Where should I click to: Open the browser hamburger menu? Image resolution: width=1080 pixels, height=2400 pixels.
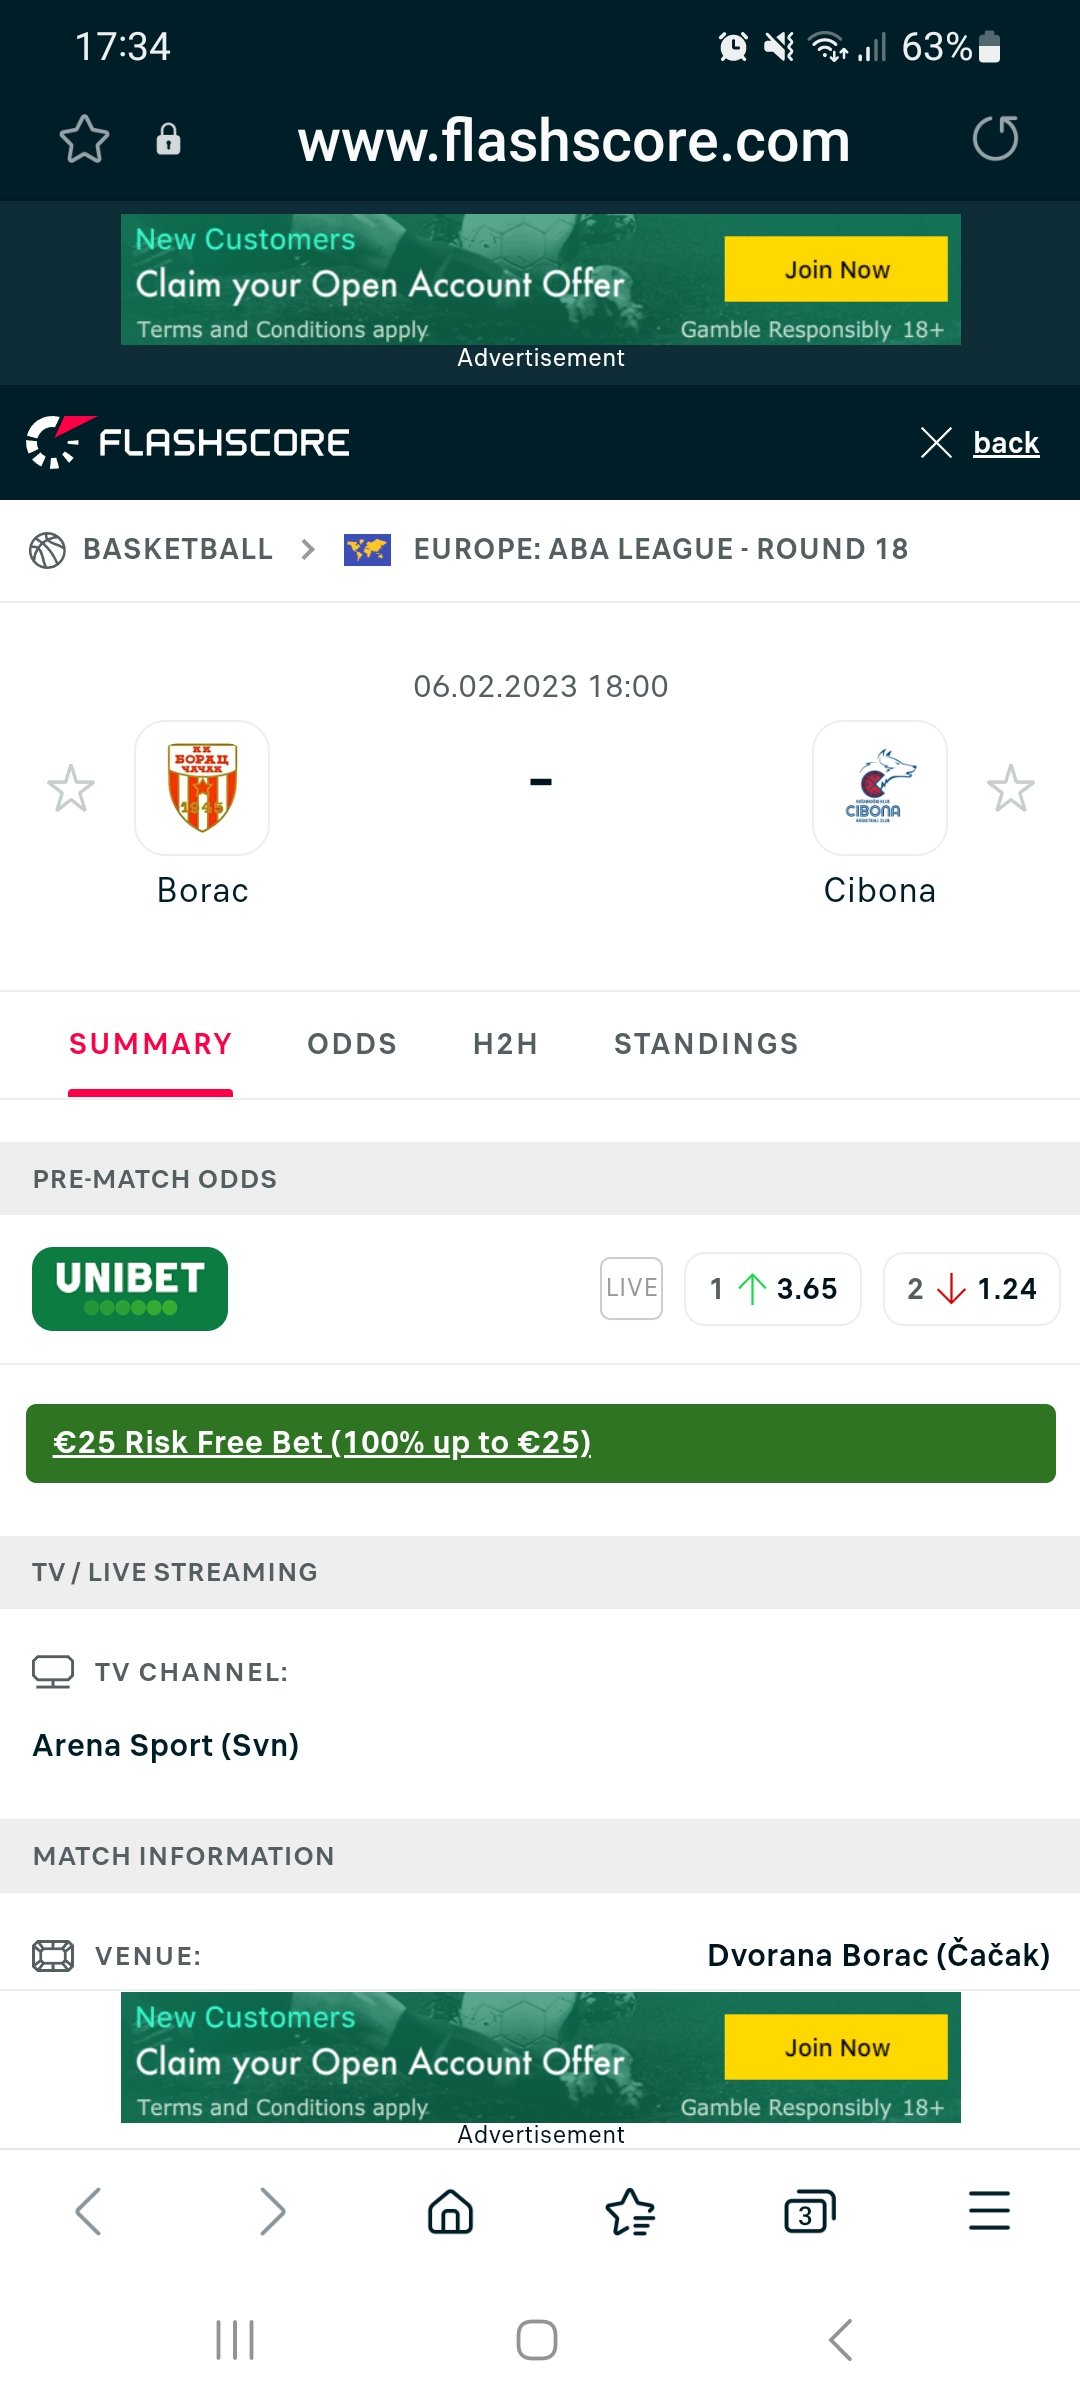click(989, 2211)
